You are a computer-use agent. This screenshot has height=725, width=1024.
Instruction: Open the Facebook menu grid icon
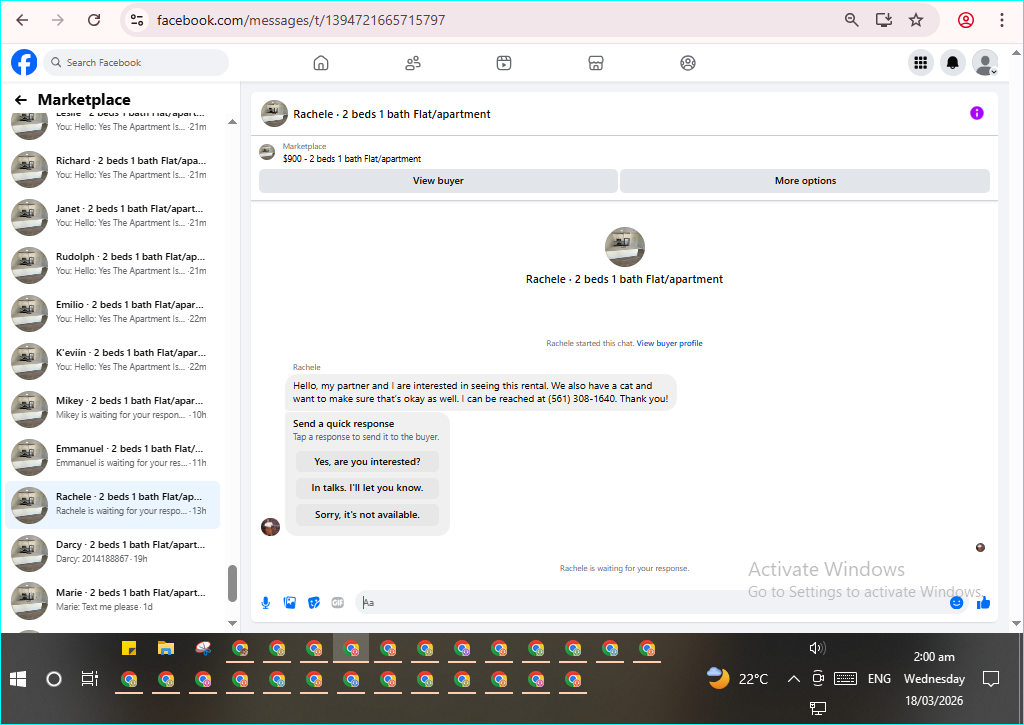click(921, 63)
